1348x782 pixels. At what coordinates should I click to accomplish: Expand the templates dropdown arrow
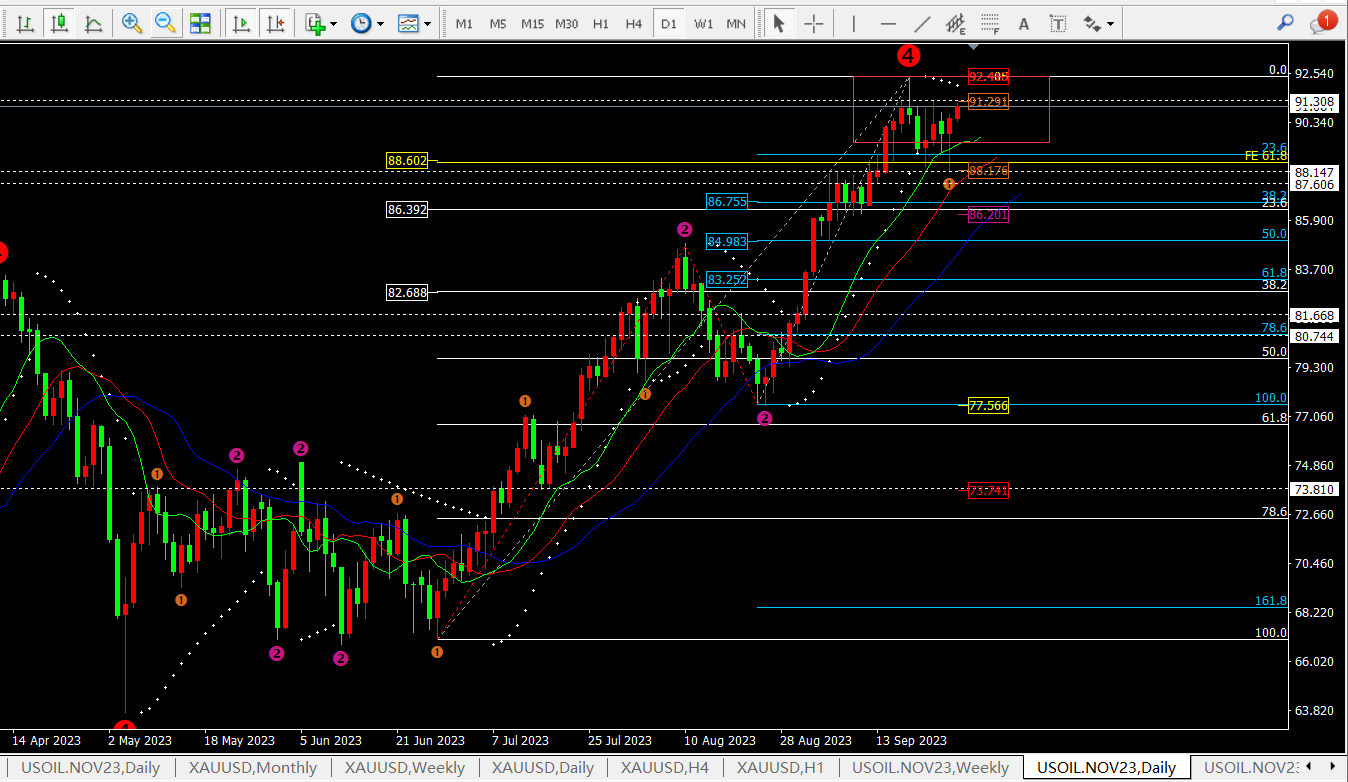coord(428,23)
